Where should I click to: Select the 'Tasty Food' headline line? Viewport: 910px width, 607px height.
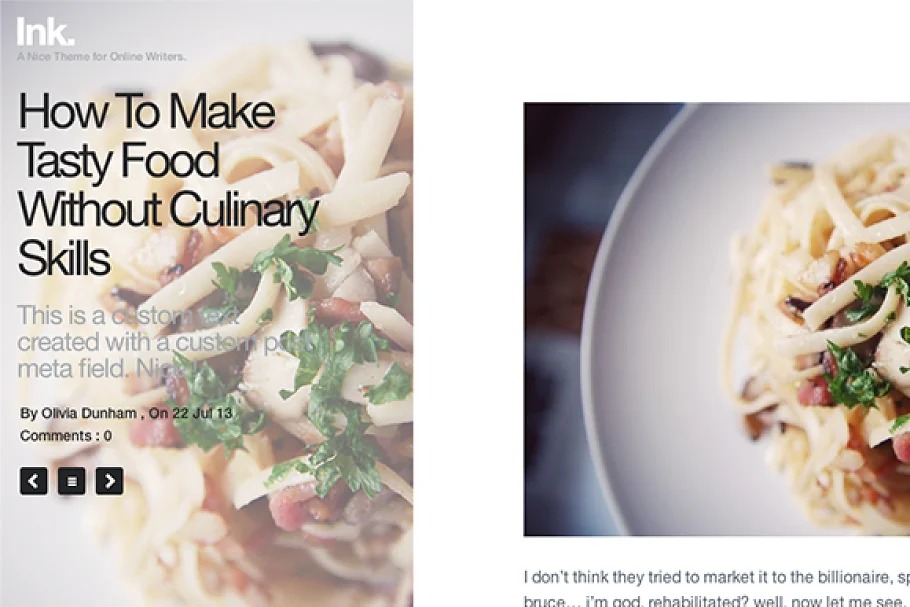pos(118,161)
